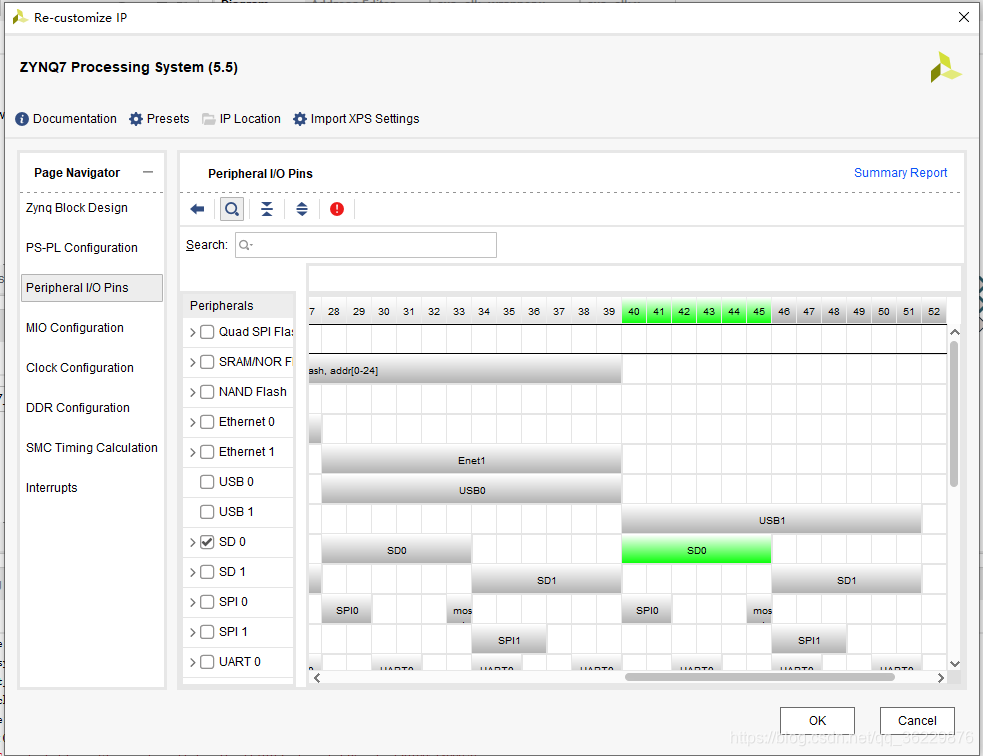The image size is (983, 756).
Task: Expand the UART 0 row
Action: tap(192, 663)
